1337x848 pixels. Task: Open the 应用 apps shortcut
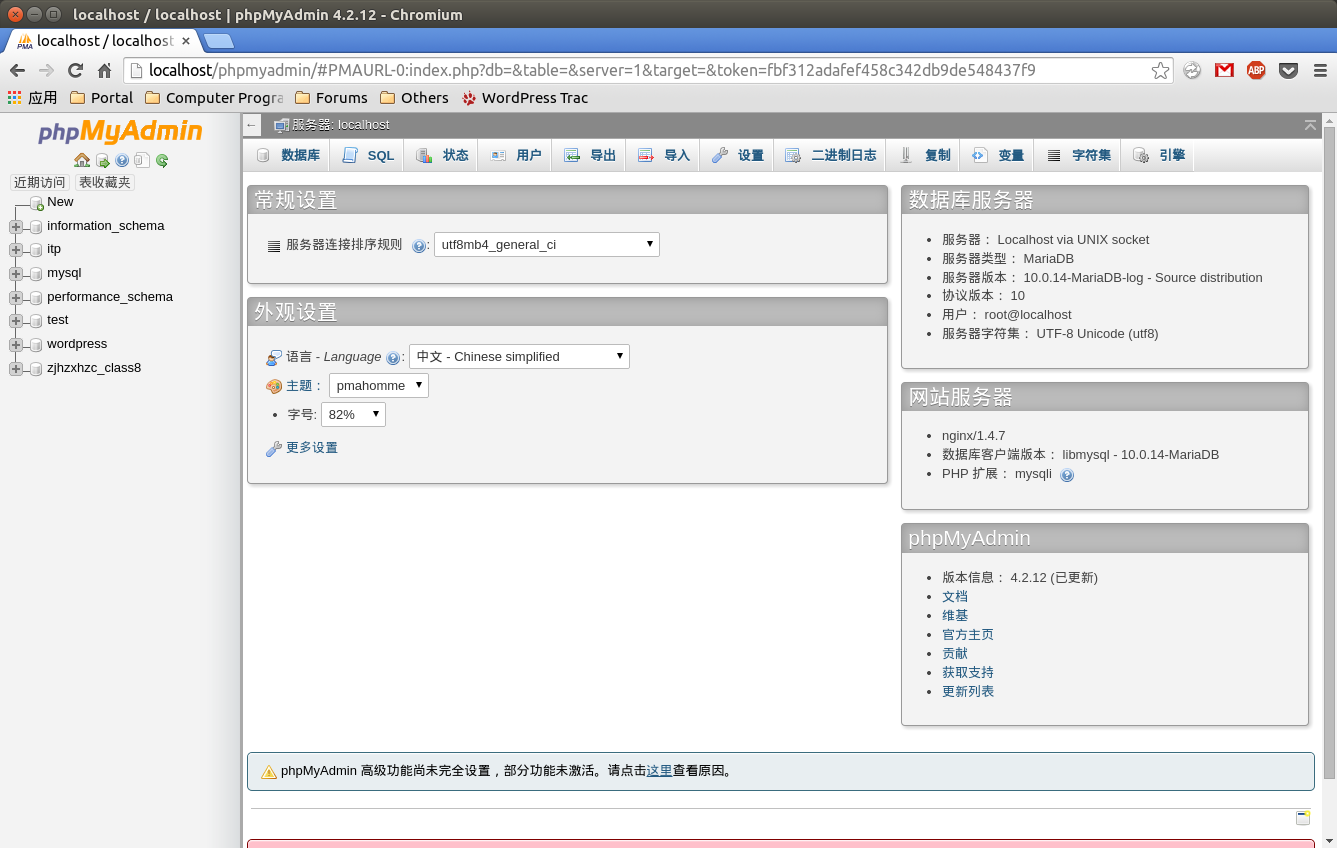click(x=32, y=98)
